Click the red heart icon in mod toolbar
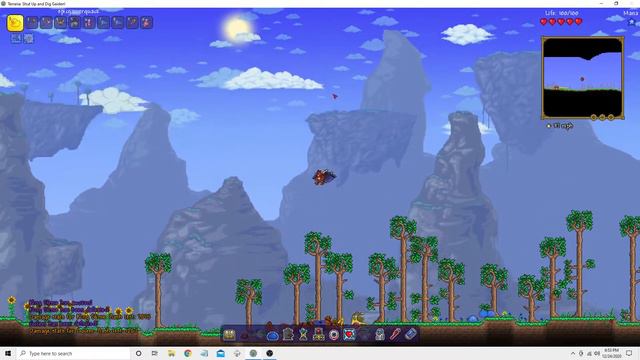The image size is (640, 360). [349, 335]
